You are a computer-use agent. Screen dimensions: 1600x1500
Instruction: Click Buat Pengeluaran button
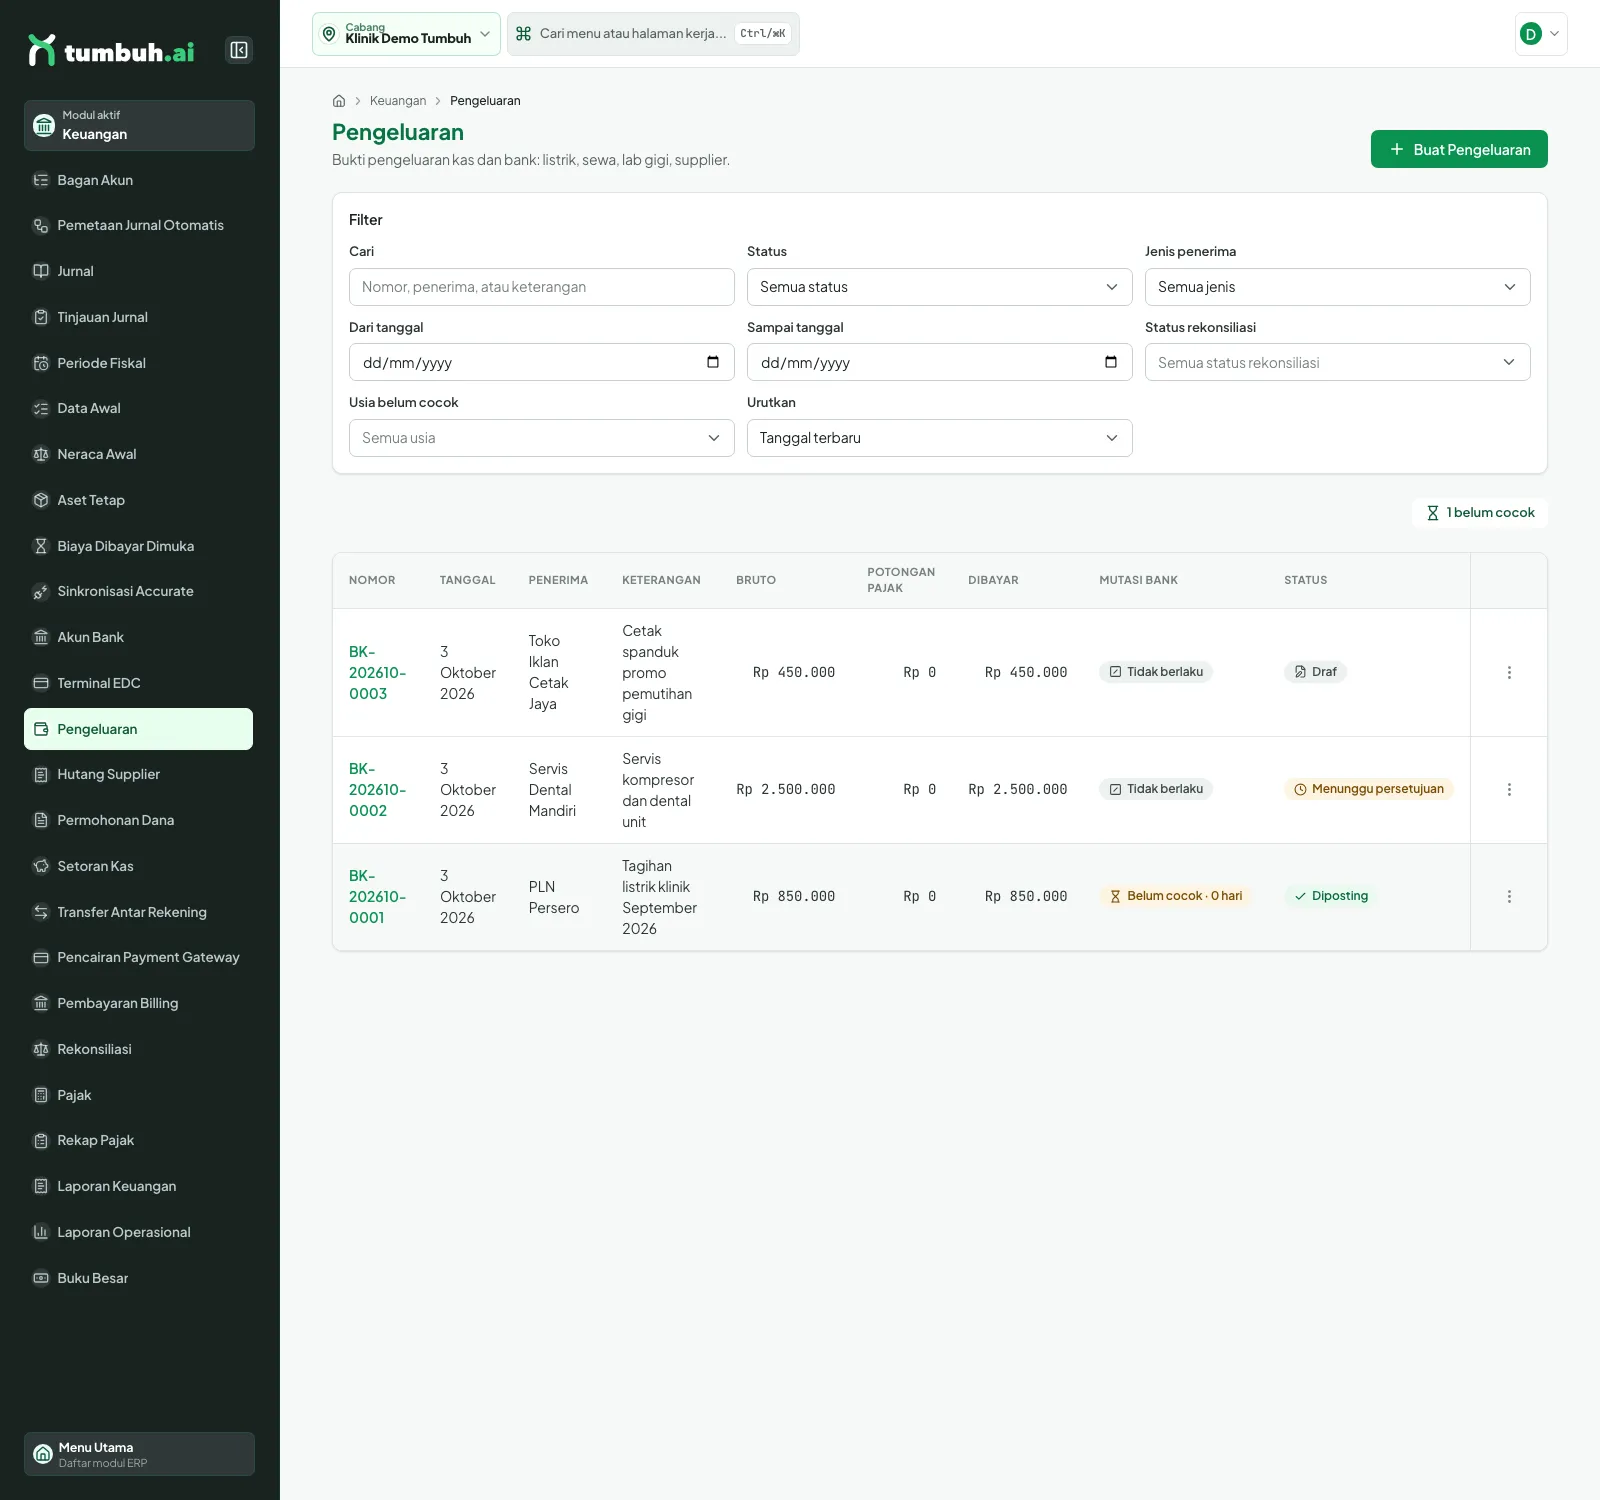(x=1459, y=149)
